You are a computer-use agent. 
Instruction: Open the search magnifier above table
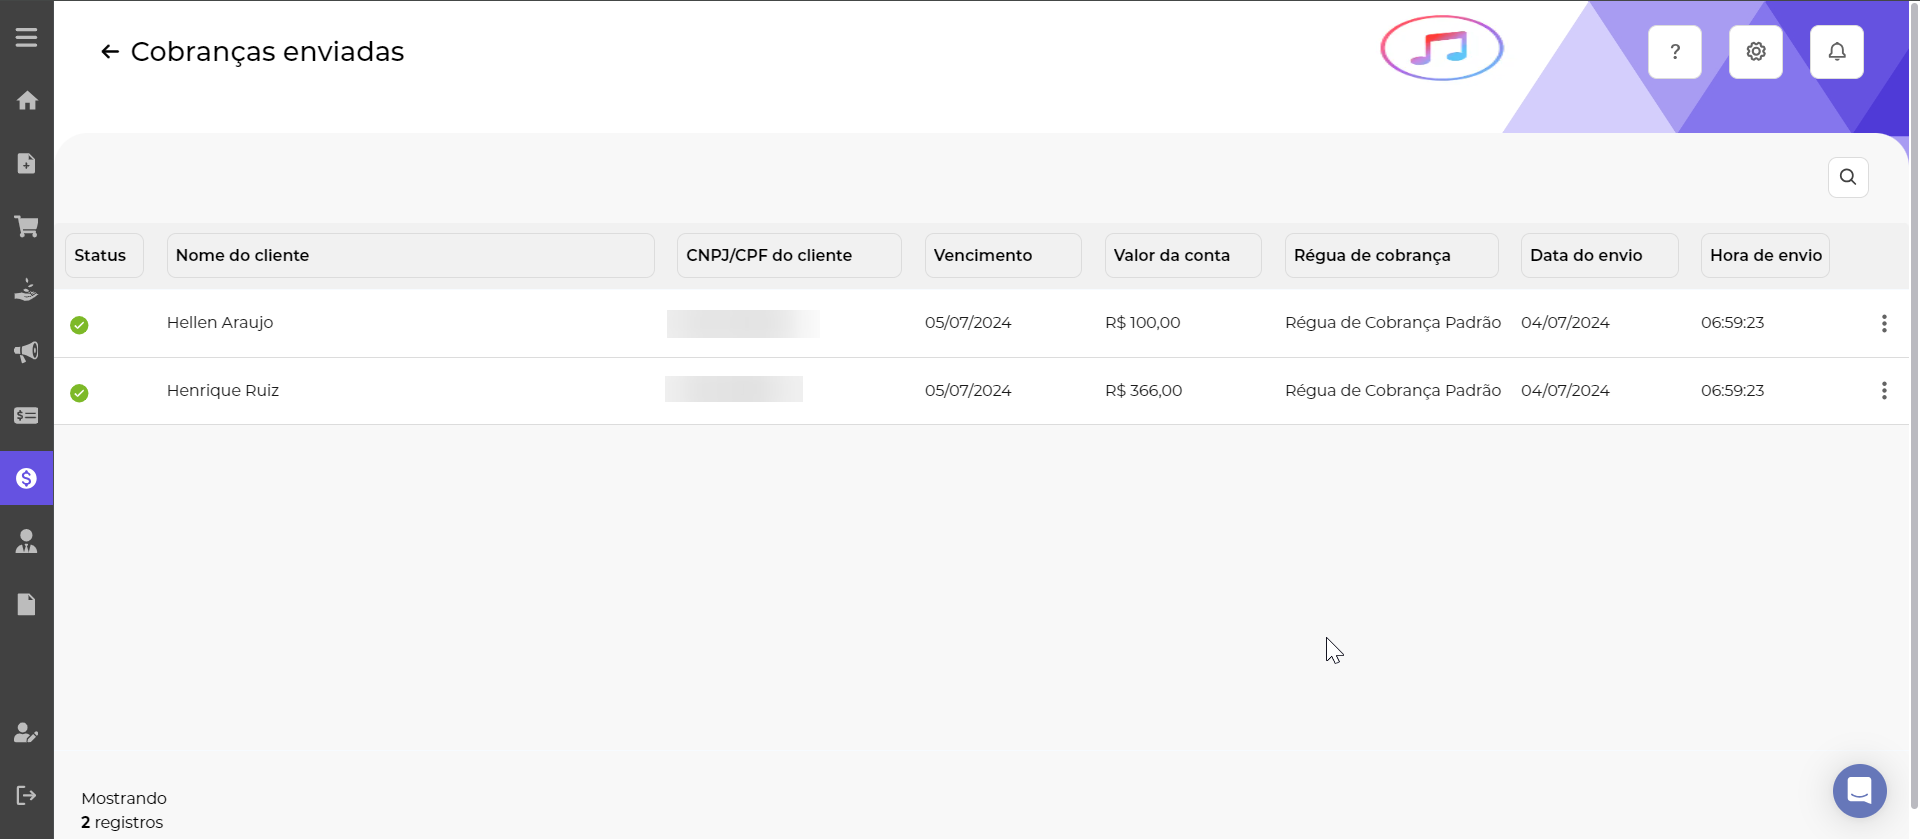click(1847, 177)
